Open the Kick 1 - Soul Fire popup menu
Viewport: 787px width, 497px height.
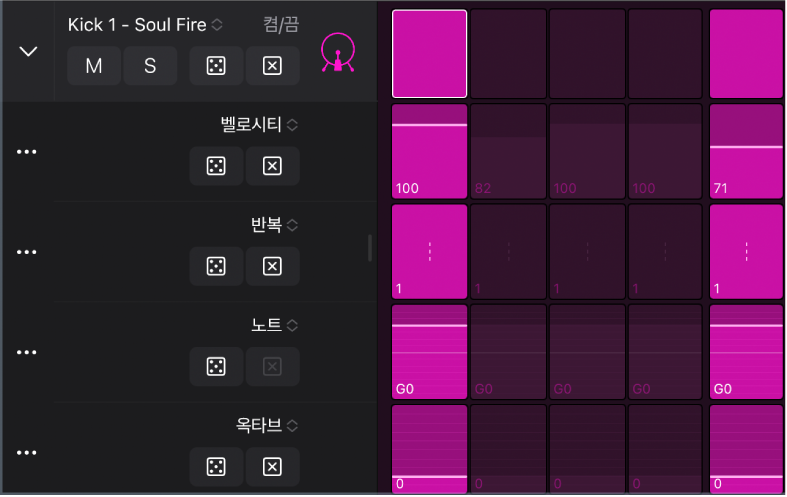coord(146,25)
